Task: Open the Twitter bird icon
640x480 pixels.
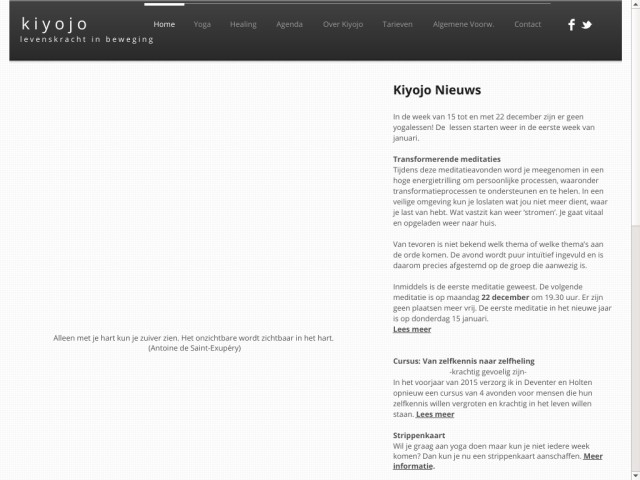Action: [x=587, y=25]
